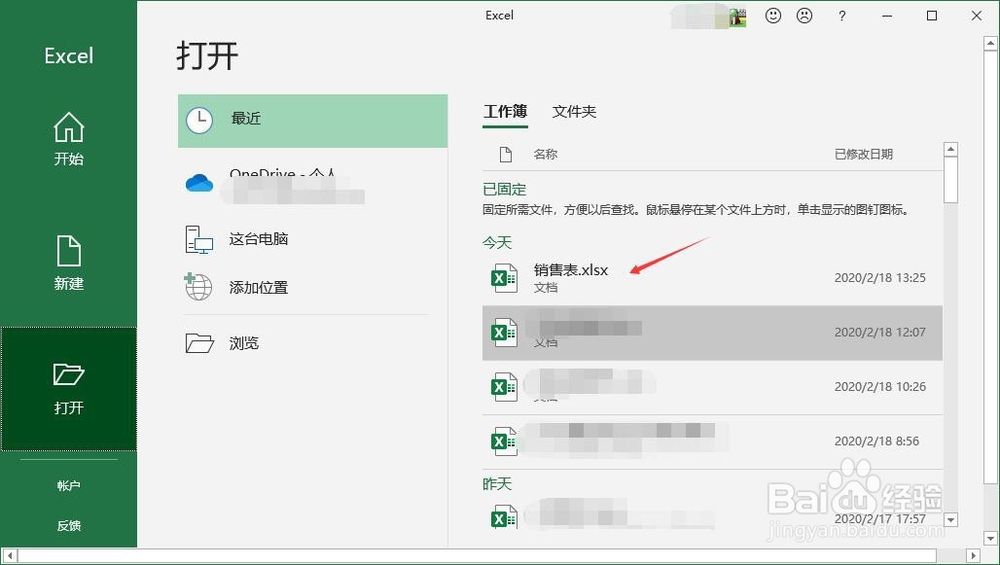Click the 2020/2/18 13:25 date entry
Screen dimensions: 1000x565
[879, 277]
